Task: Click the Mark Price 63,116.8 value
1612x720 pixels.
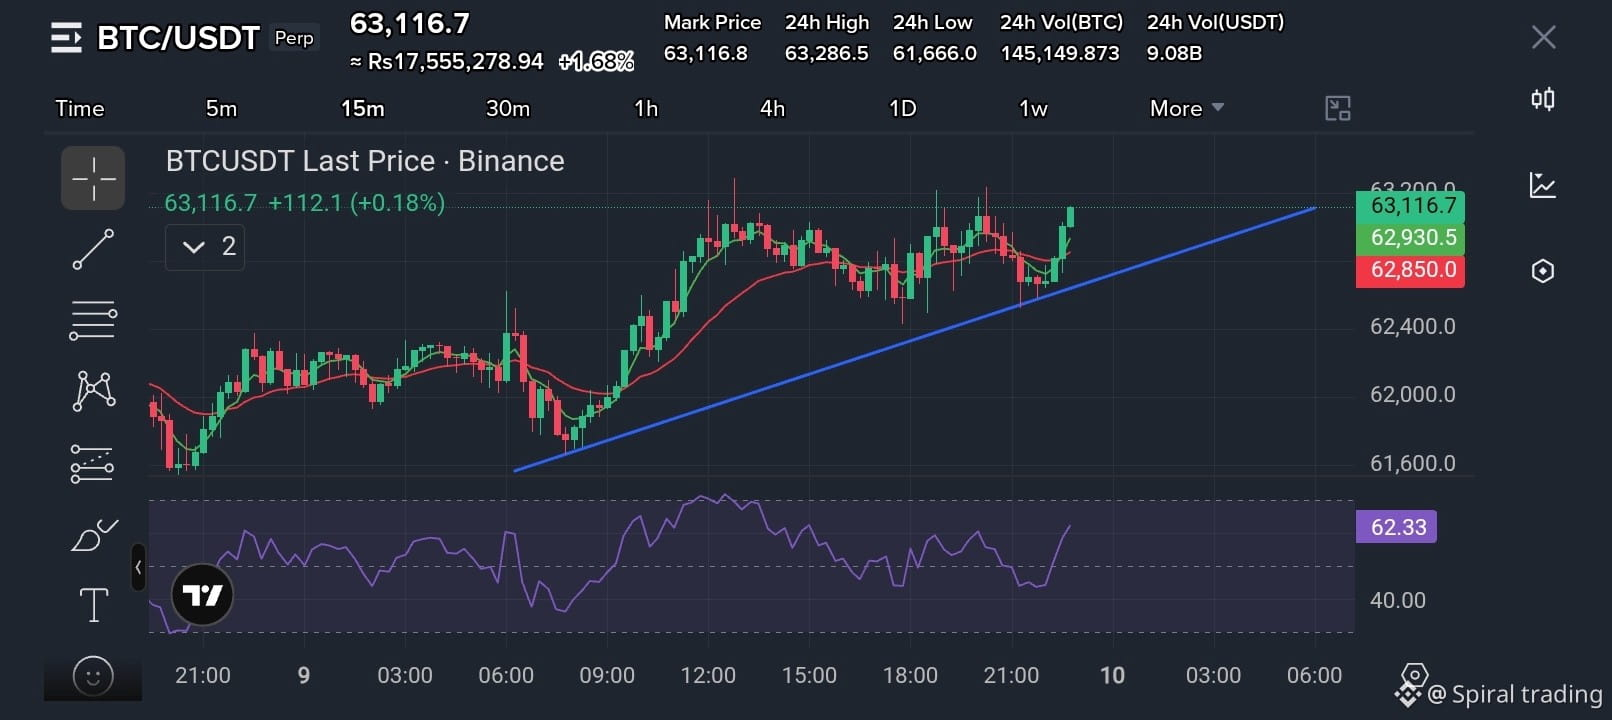Action: pos(706,53)
